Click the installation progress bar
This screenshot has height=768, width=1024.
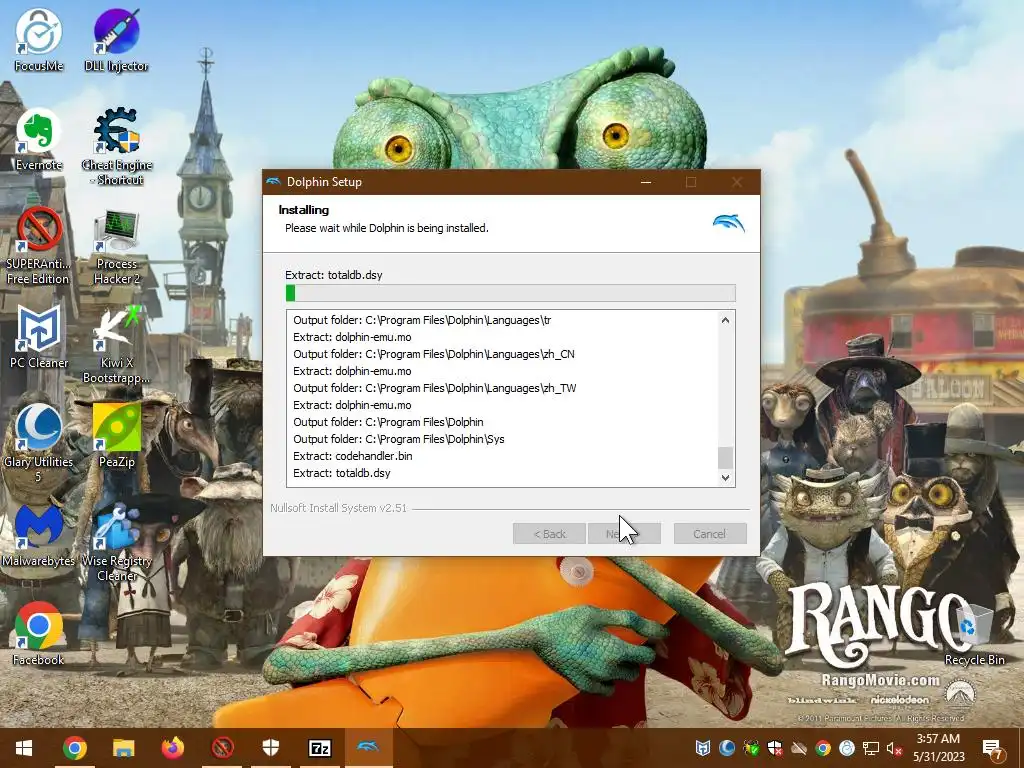(x=511, y=293)
